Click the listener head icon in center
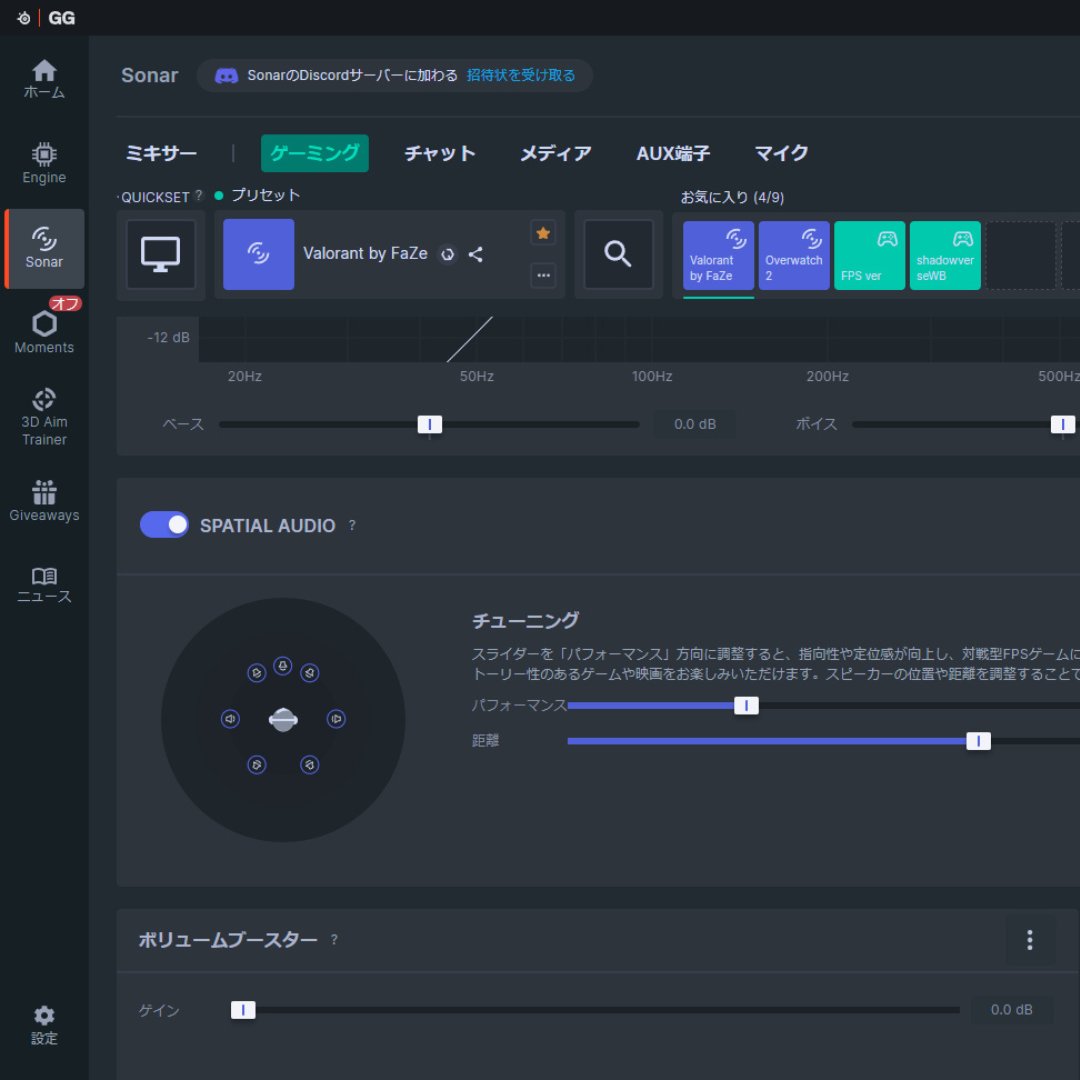Screen dimensions: 1080x1080 [283, 720]
